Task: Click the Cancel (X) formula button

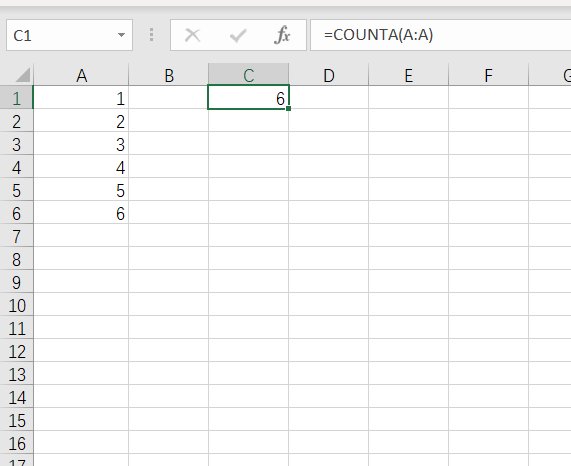Action: coord(192,35)
